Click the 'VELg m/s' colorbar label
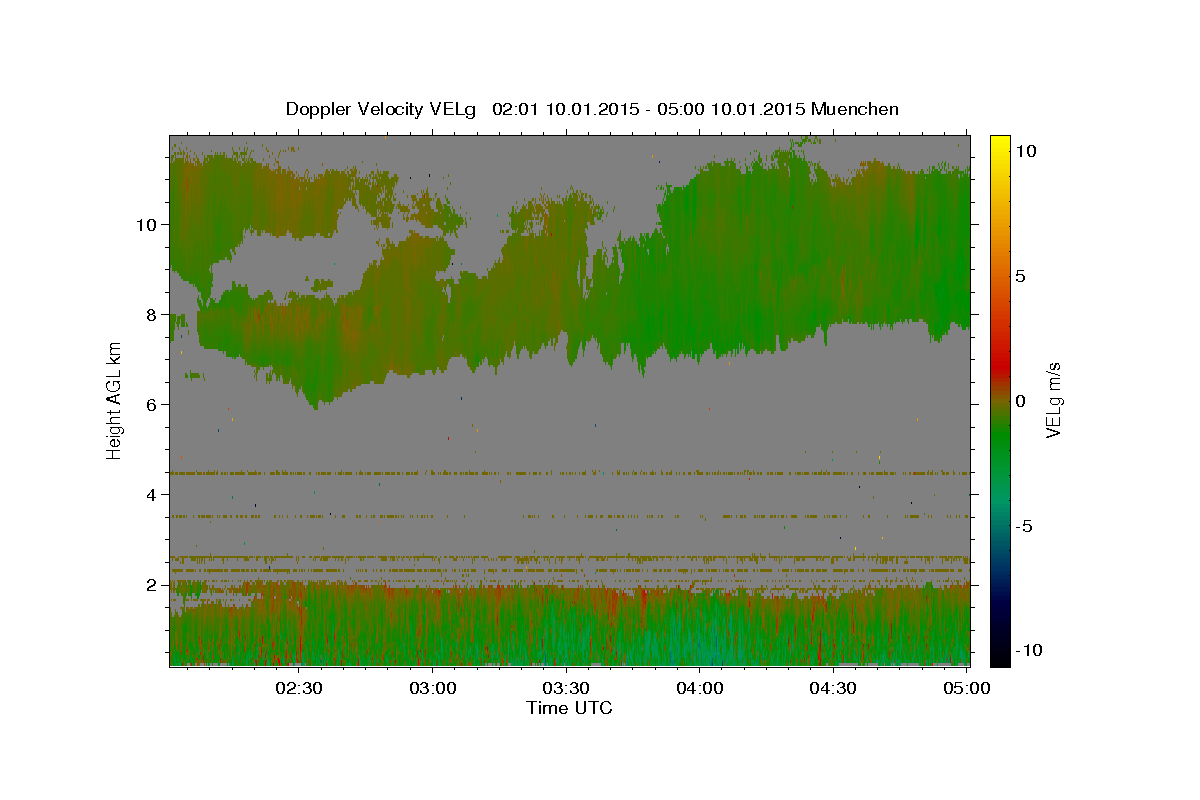 click(x=1053, y=400)
